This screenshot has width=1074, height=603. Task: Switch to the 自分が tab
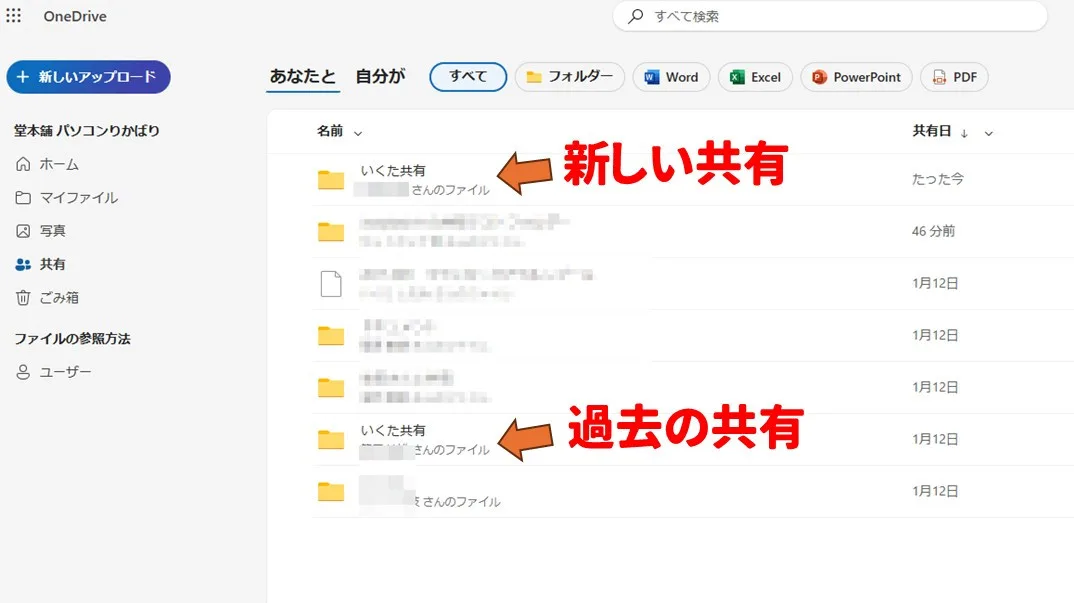378,75
